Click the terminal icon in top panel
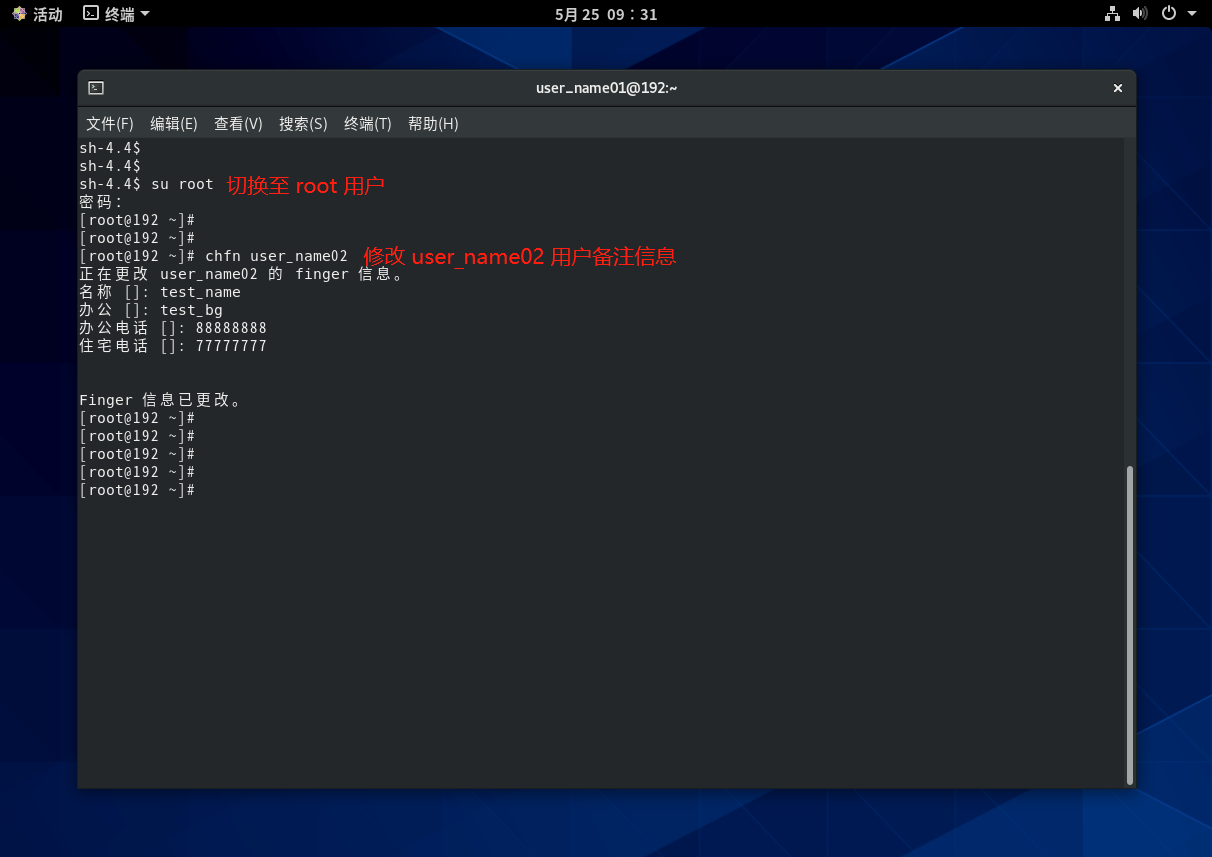The height and width of the screenshot is (857, 1212). [x=91, y=14]
